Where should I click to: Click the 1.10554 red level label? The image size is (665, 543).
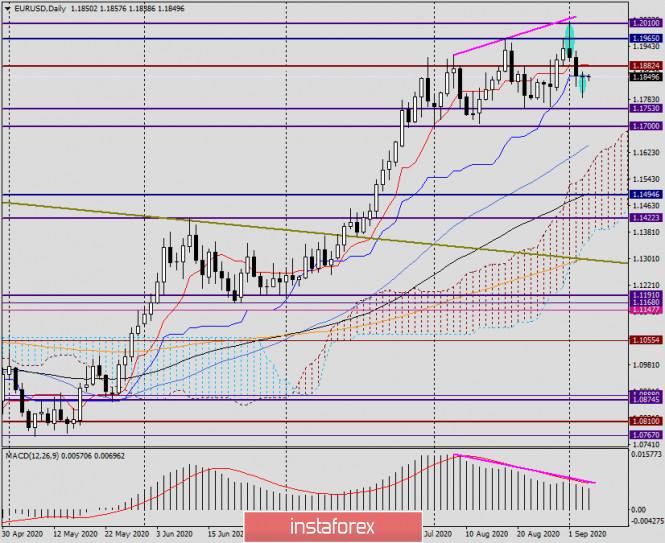(x=645, y=340)
